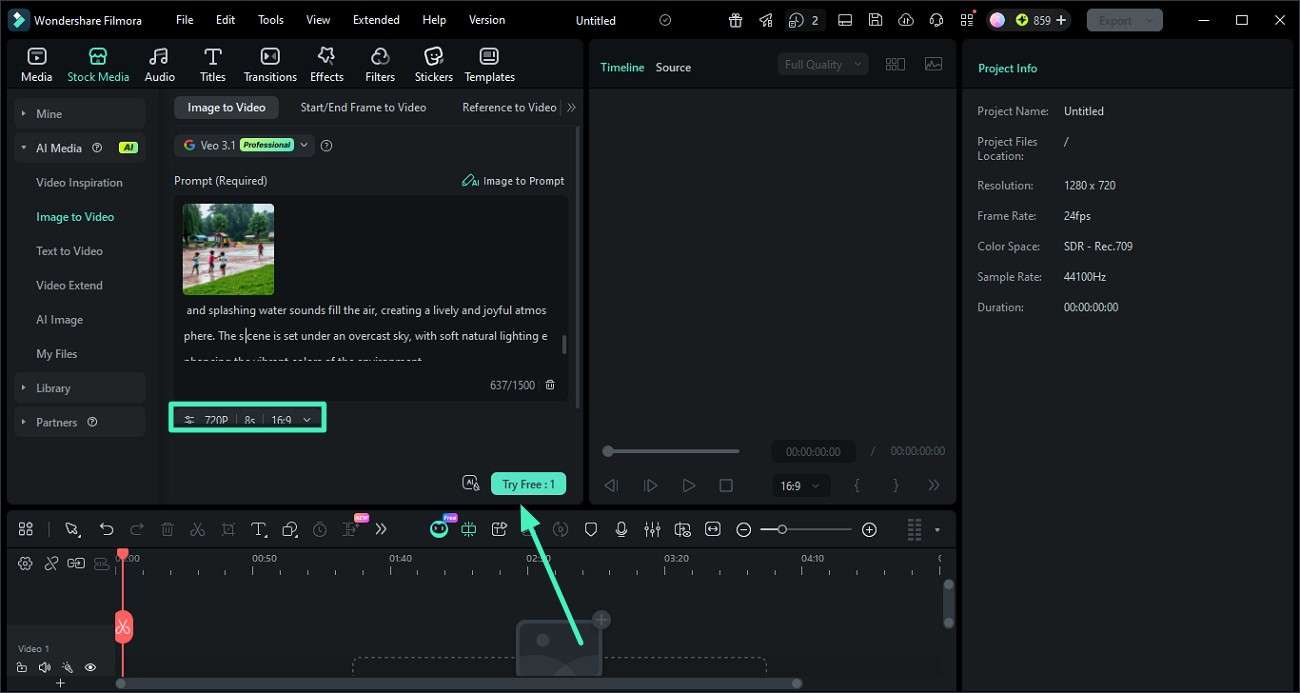Click the timeline track settings gear
The height and width of the screenshot is (693, 1300).
click(x=25, y=563)
